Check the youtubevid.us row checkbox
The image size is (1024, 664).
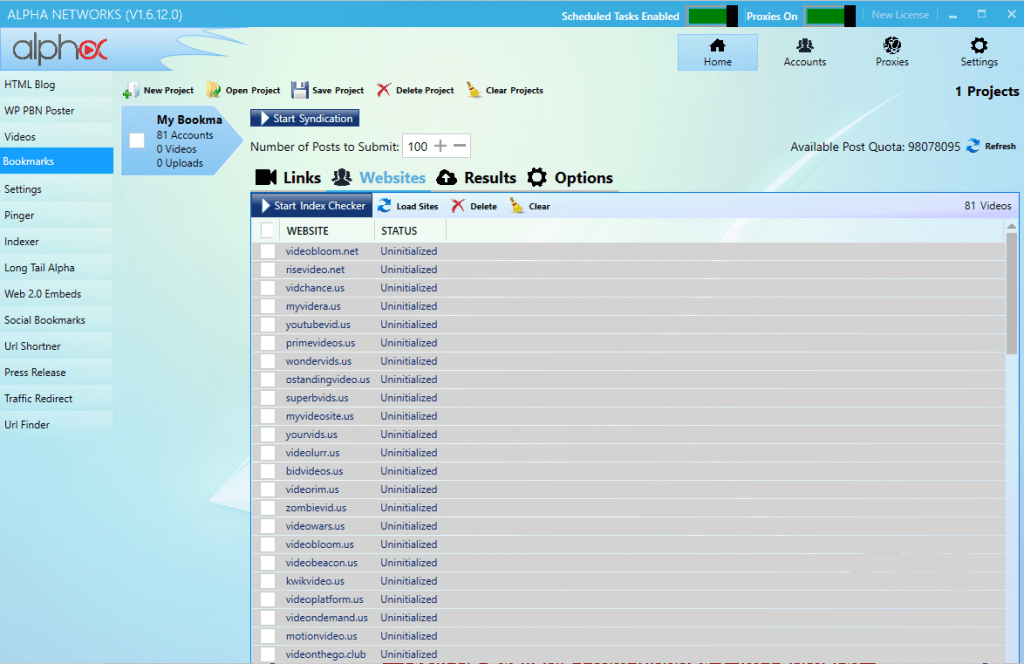[268, 324]
